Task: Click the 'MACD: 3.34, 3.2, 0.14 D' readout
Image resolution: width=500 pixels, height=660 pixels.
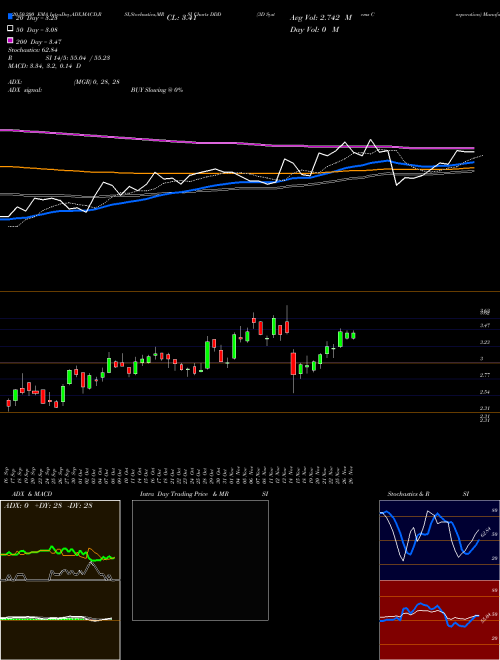Action: (45, 66)
